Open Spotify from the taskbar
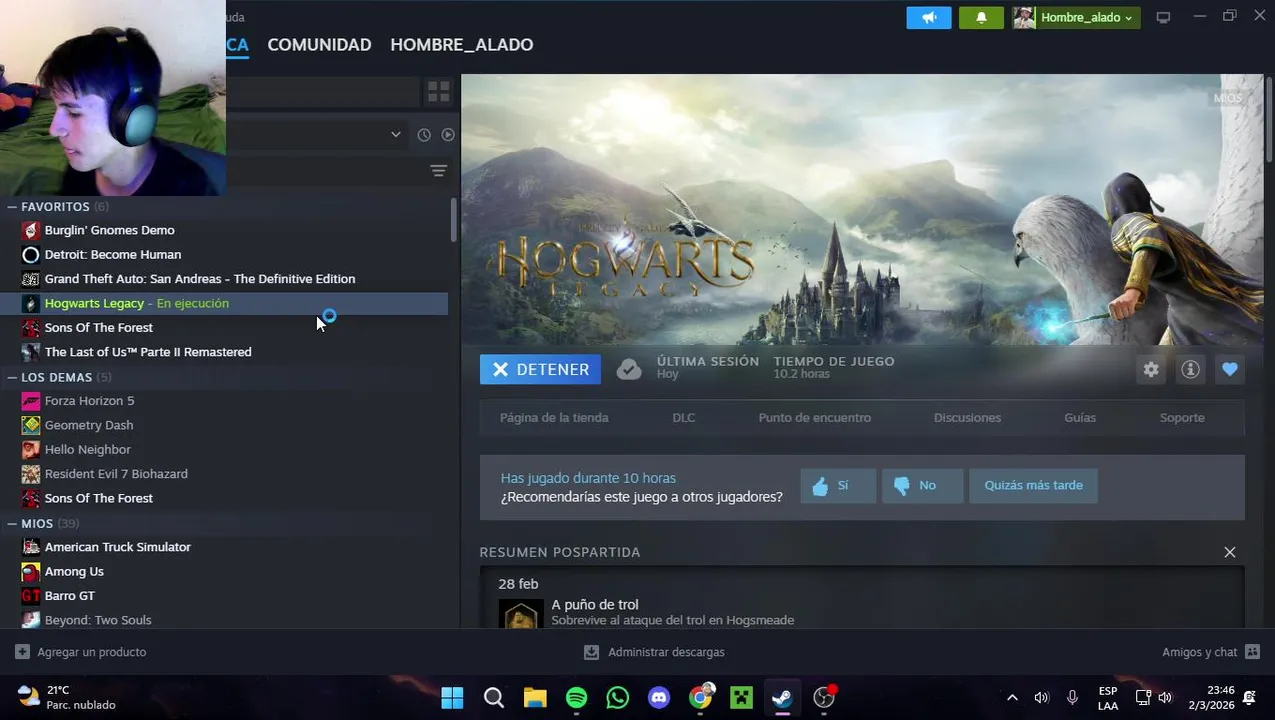Screen dimensions: 1275x720 tap(576, 697)
